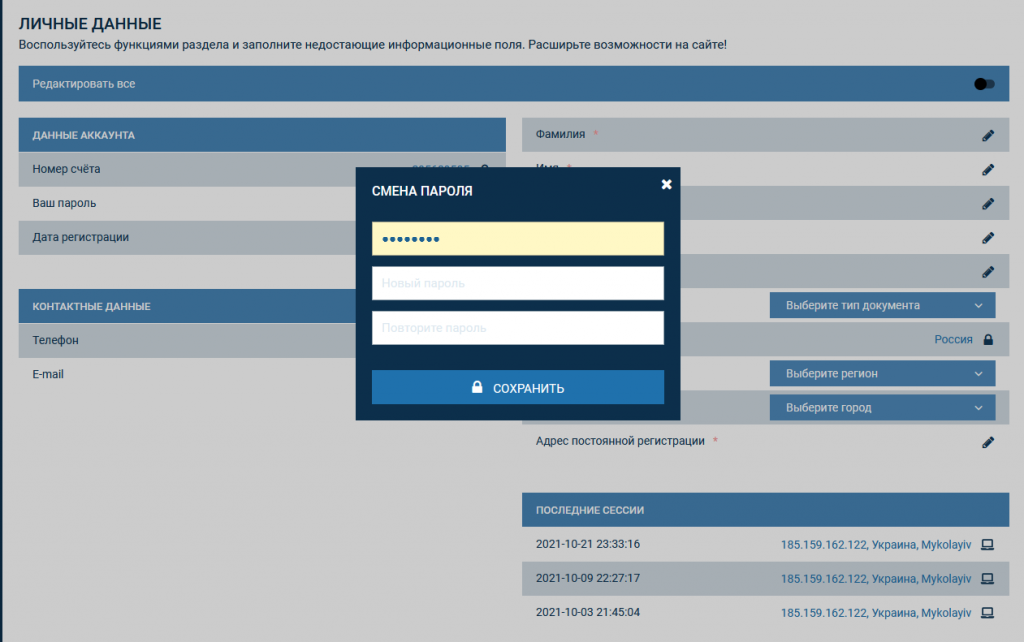Click the computer icon for the 2021-10-21 session

point(987,545)
